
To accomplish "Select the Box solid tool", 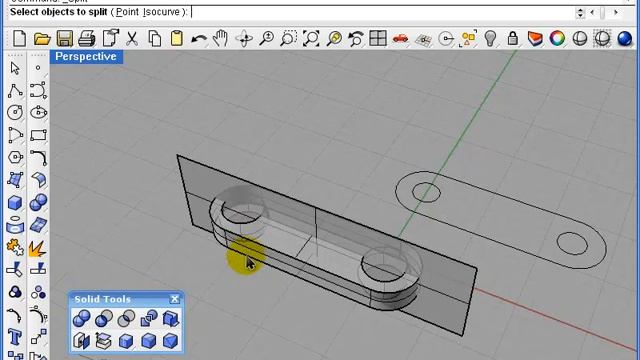I will (x=15, y=202).
